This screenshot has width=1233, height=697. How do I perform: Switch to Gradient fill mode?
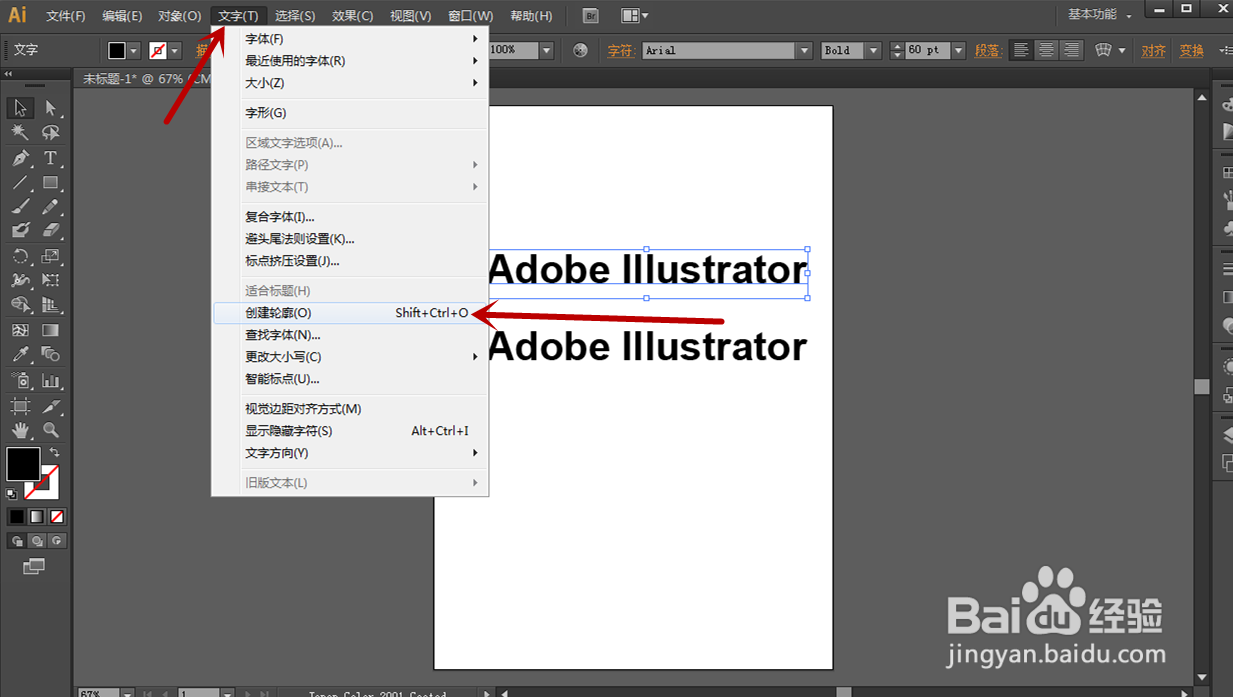[x=37, y=517]
